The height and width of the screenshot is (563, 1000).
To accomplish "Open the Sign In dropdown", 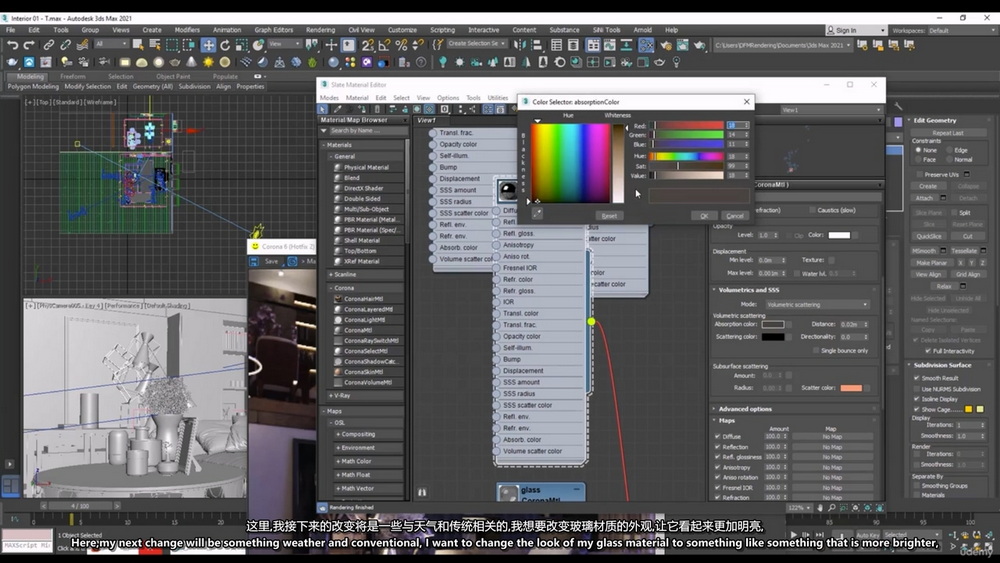I will pos(856,30).
